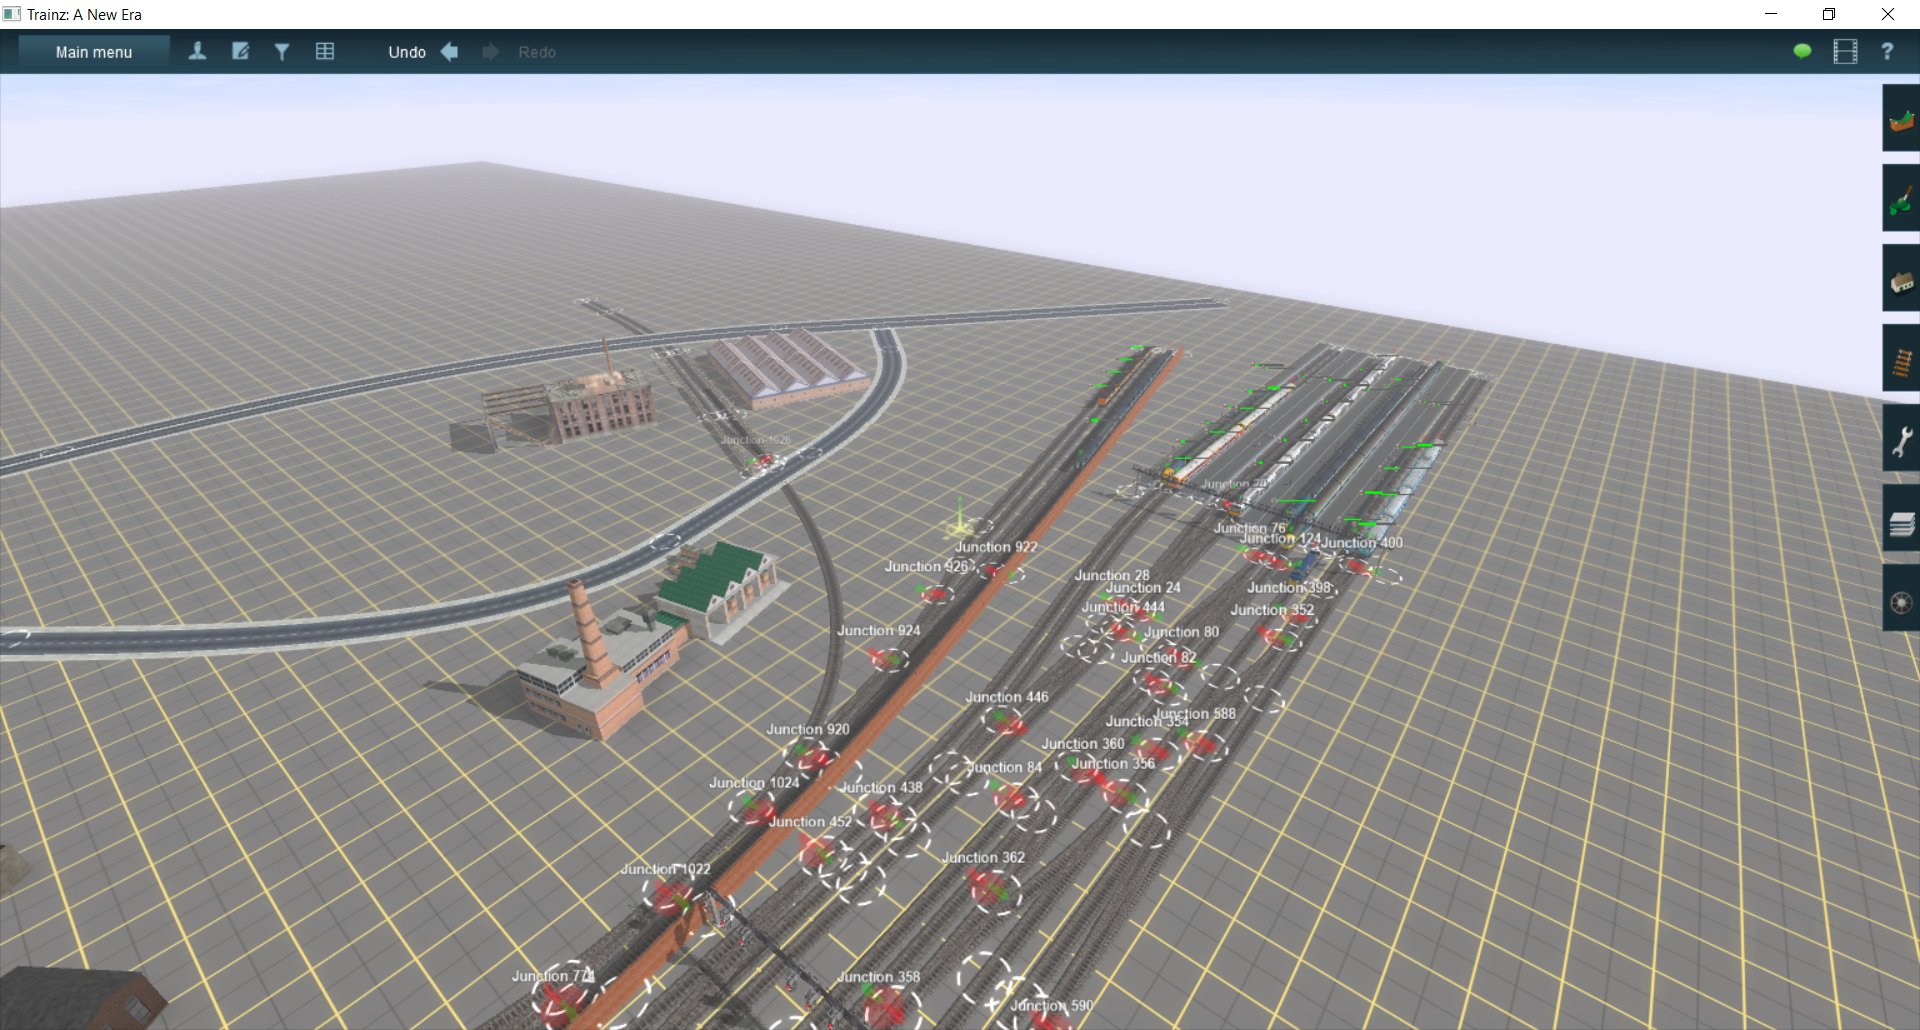The height and width of the screenshot is (1030, 1920).
Task: Select the Junction 590 label
Action: [x=1051, y=1005]
